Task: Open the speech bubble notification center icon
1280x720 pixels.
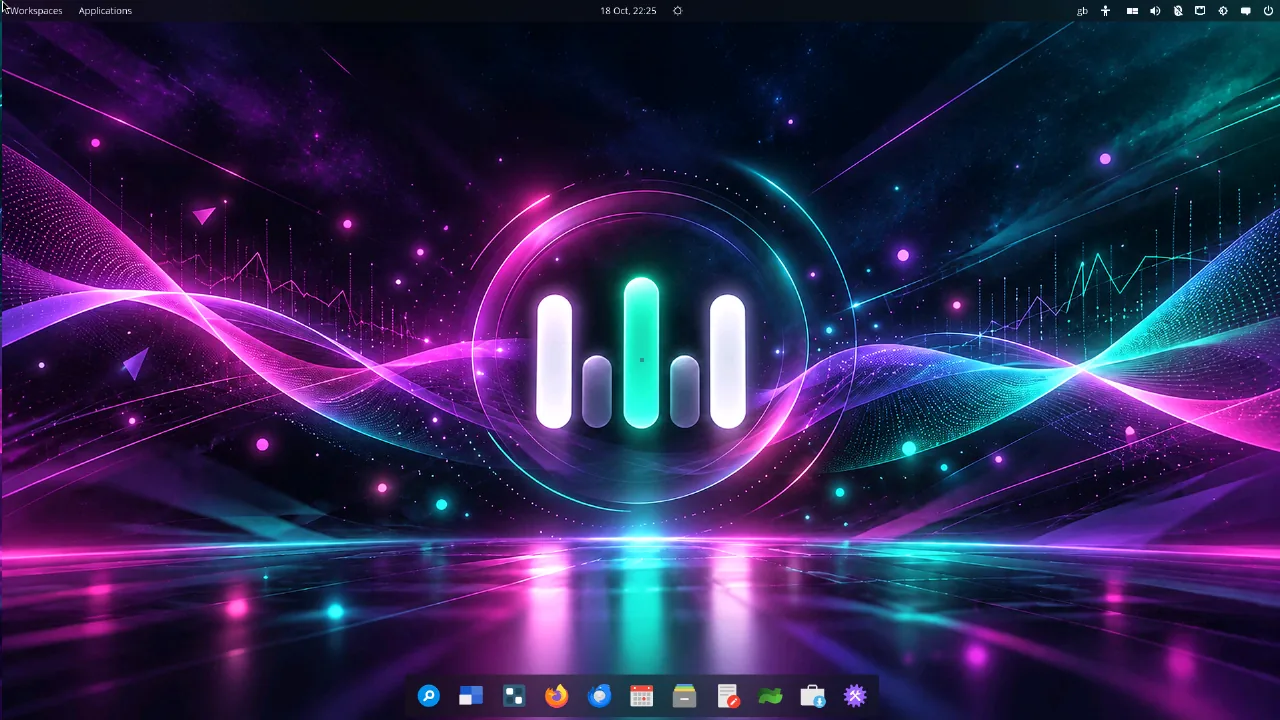Action: pyautogui.click(x=1246, y=11)
